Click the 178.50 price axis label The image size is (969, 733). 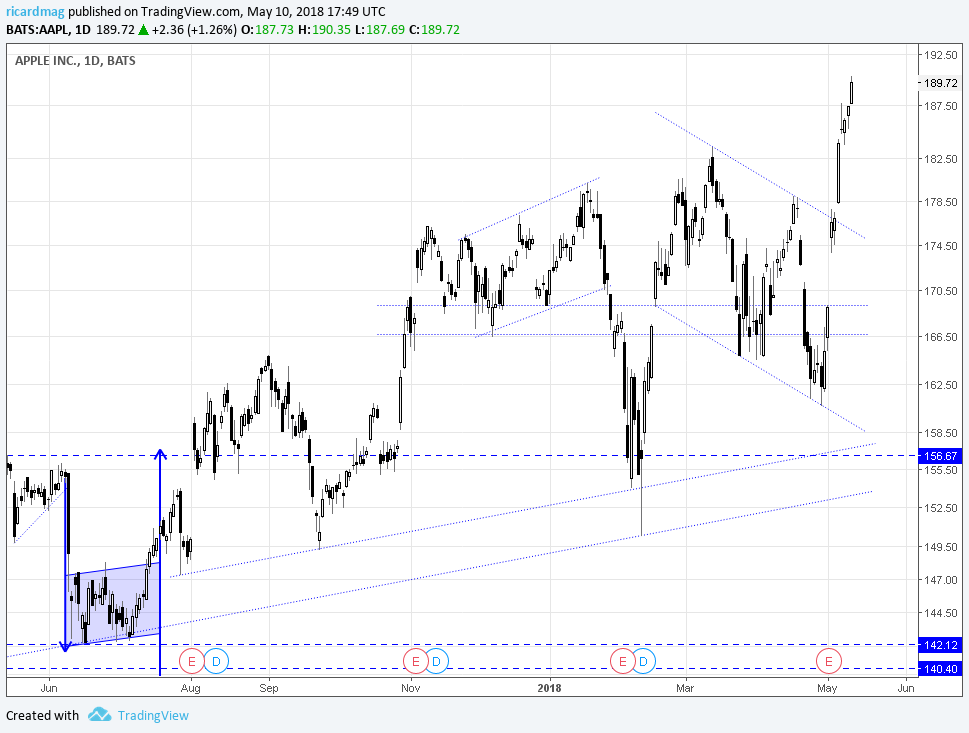[x=941, y=201]
